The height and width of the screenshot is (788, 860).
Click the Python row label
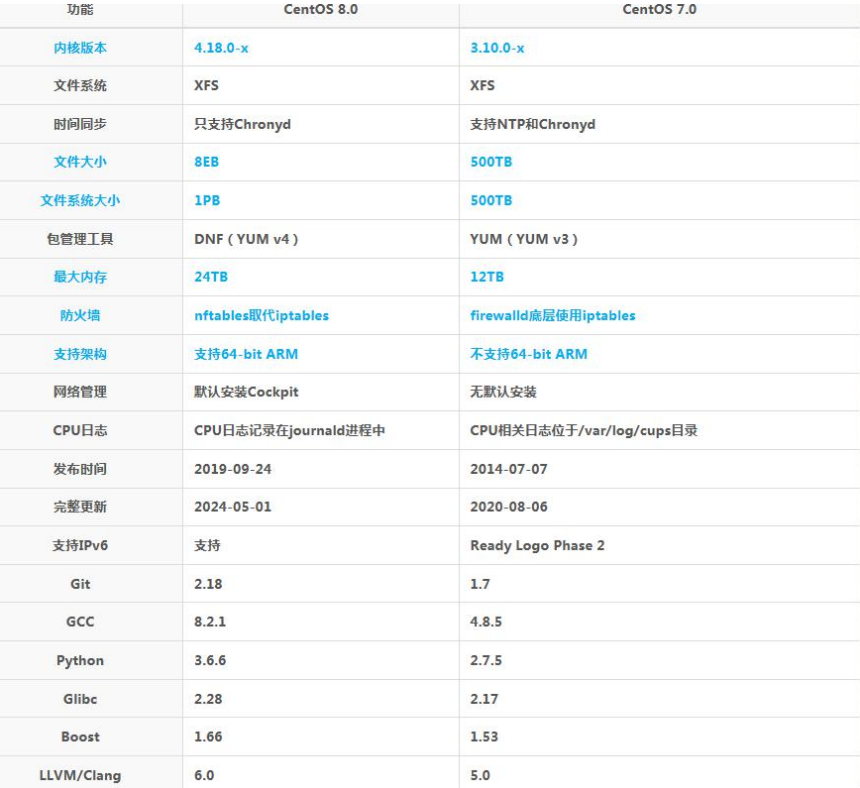(x=80, y=660)
